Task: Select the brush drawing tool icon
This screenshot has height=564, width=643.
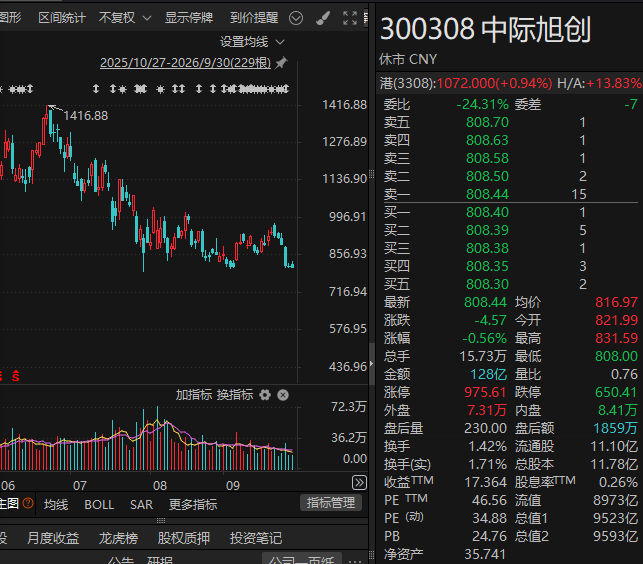Action: (323, 18)
